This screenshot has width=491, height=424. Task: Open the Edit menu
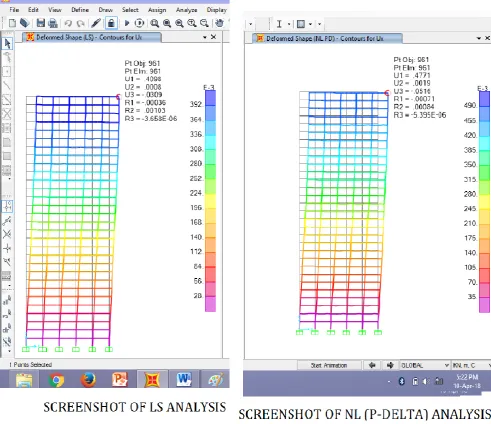tap(33, 10)
